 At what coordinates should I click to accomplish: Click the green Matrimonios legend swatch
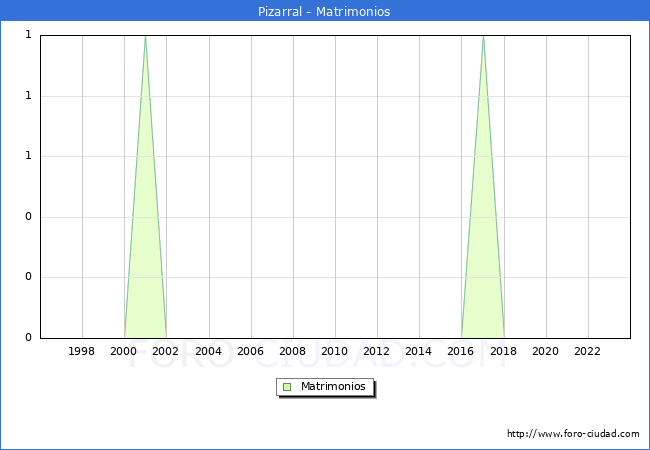(x=287, y=386)
